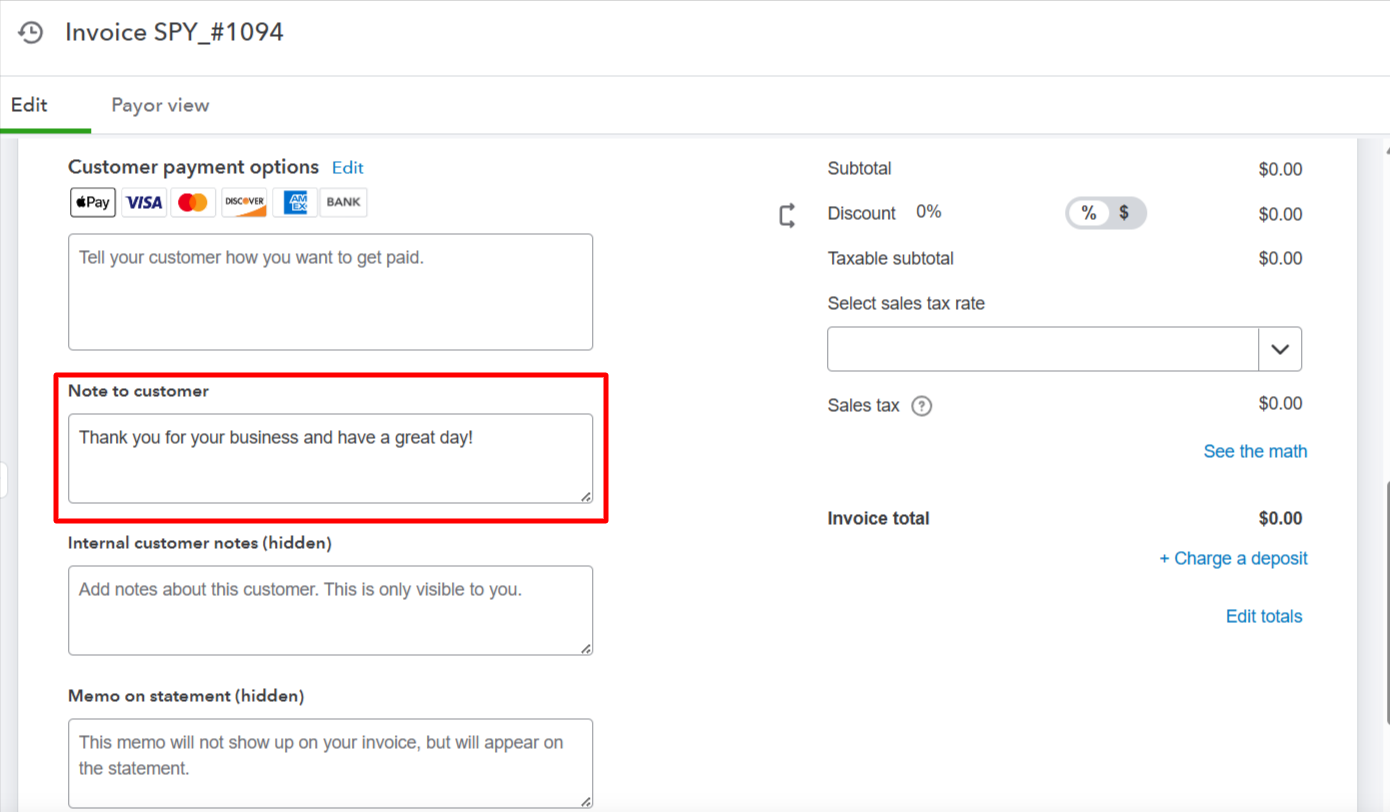
Task: Click the Taxable subtotal label
Action: coord(890,258)
